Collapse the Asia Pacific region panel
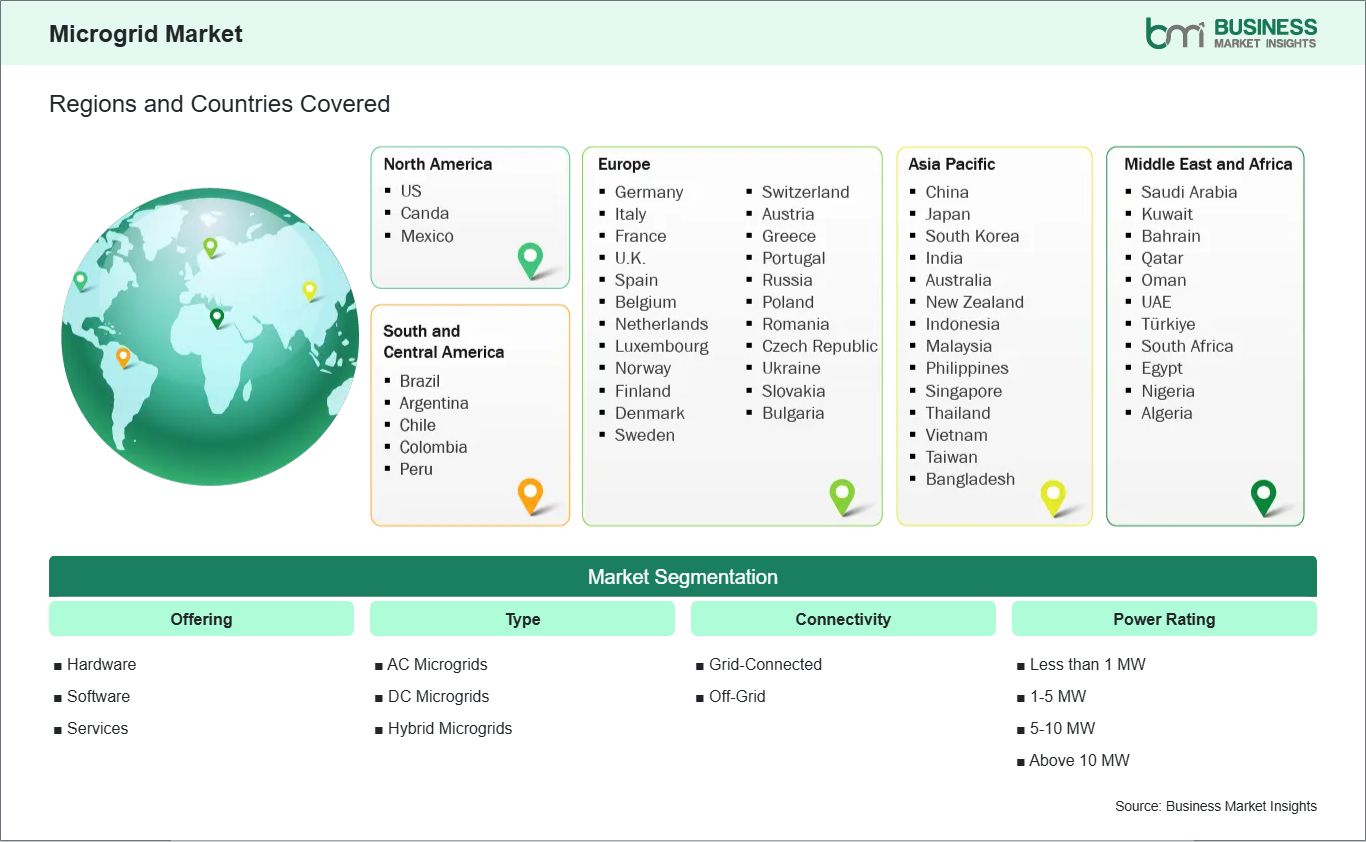The width and height of the screenshot is (1366, 842). (x=994, y=335)
